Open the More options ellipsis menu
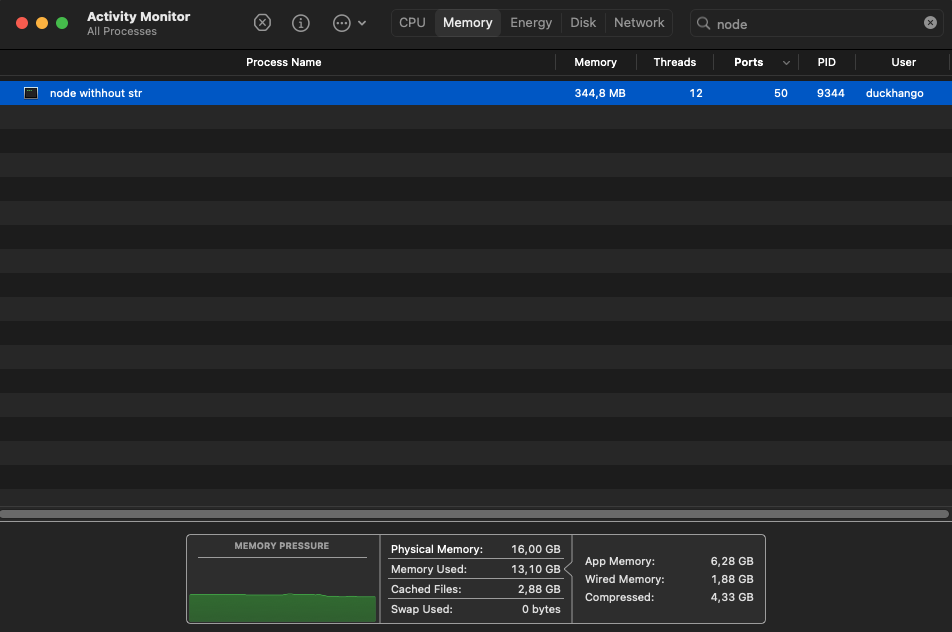 [349, 23]
